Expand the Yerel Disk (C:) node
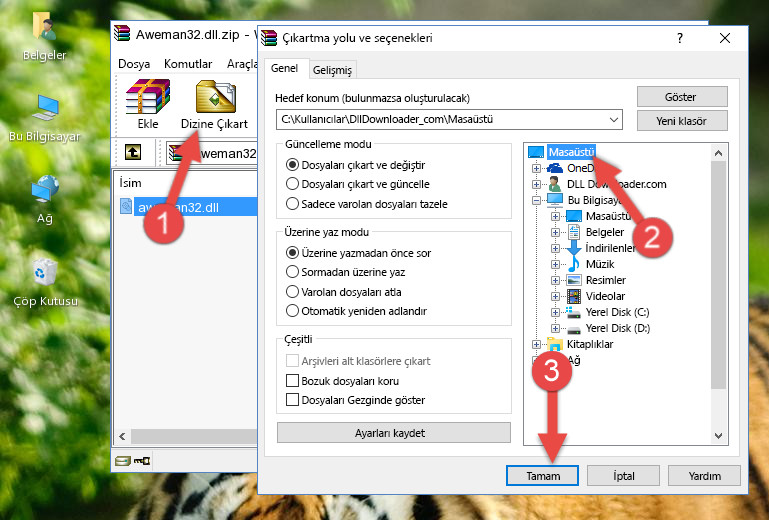Image resolution: width=769 pixels, height=520 pixels. [555, 312]
